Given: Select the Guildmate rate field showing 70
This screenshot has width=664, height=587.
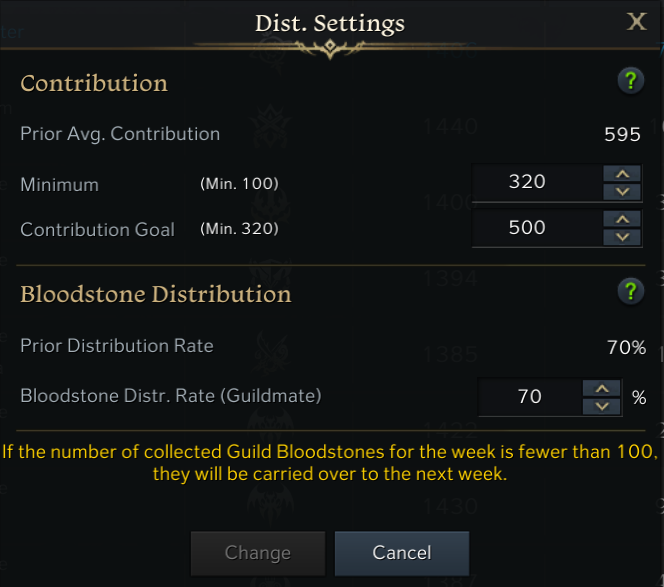Looking at the screenshot, I should pyautogui.click(x=530, y=397).
